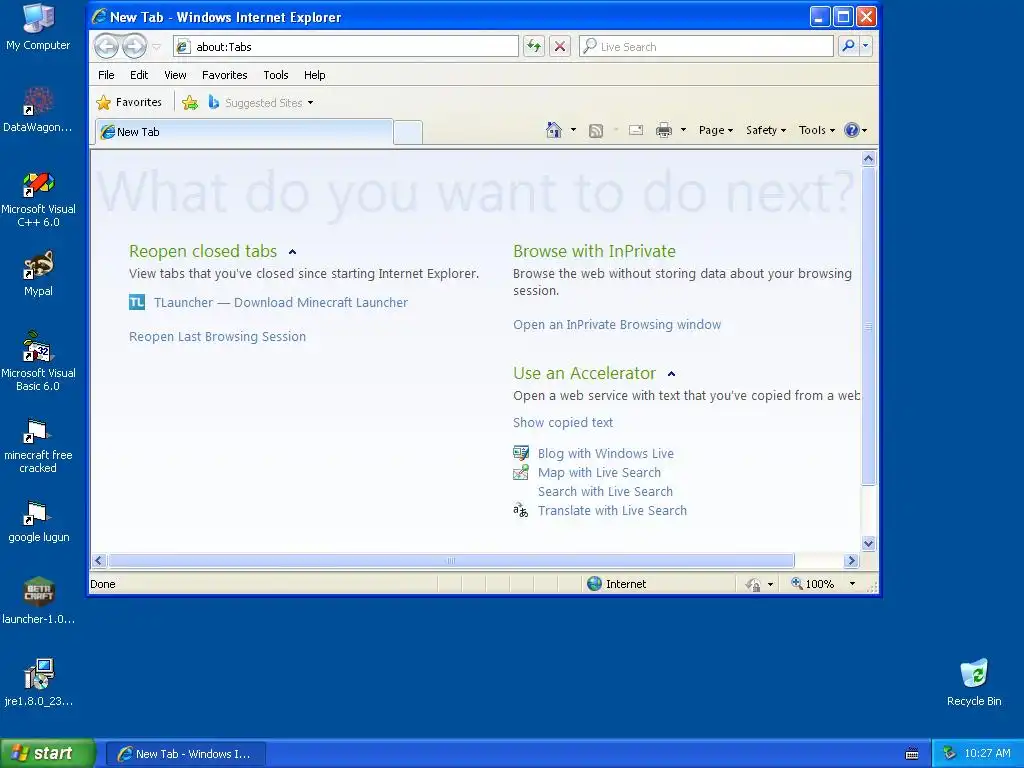
Task: Click the Show copied text link
Action: click(x=563, y=423)
